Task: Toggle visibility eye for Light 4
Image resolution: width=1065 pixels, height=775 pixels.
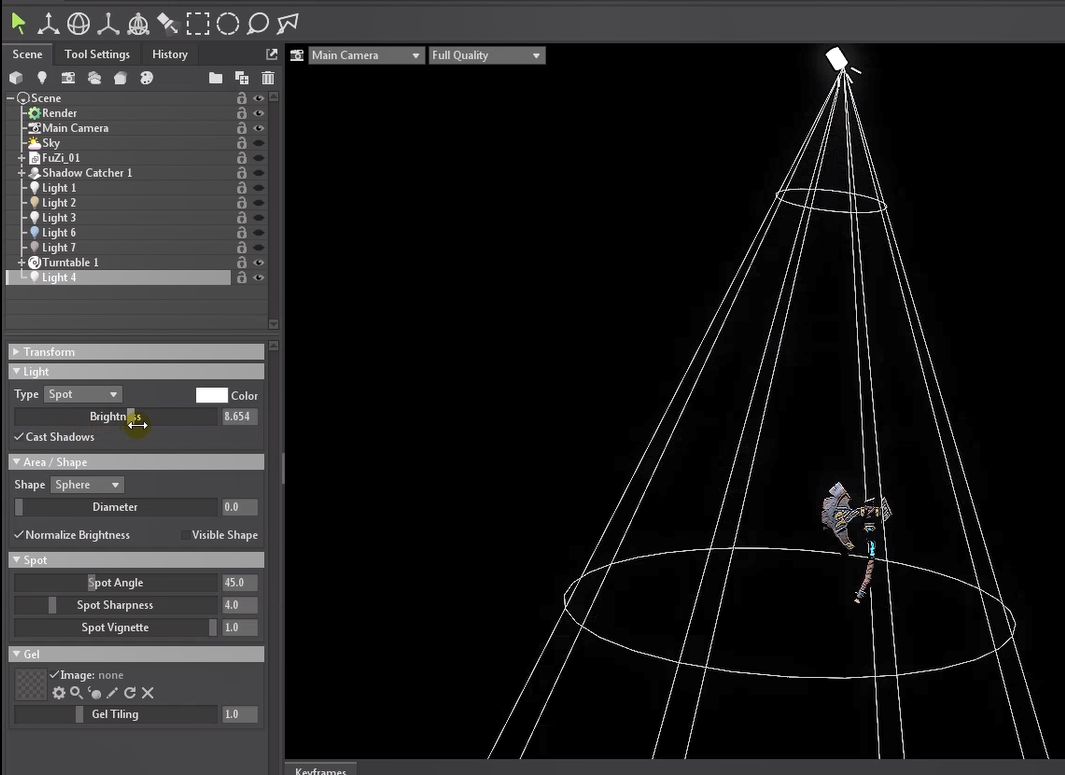Action: [259, 278]
